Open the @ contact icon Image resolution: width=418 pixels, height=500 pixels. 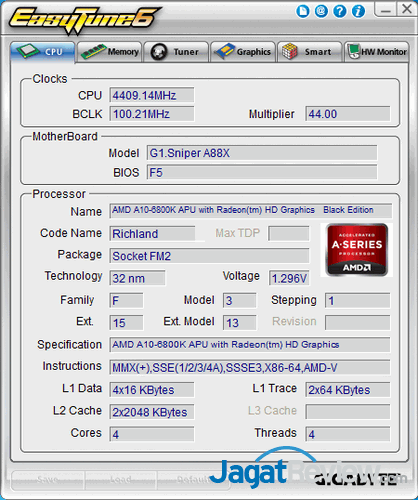pyautogui.click(x=321, y=11)
